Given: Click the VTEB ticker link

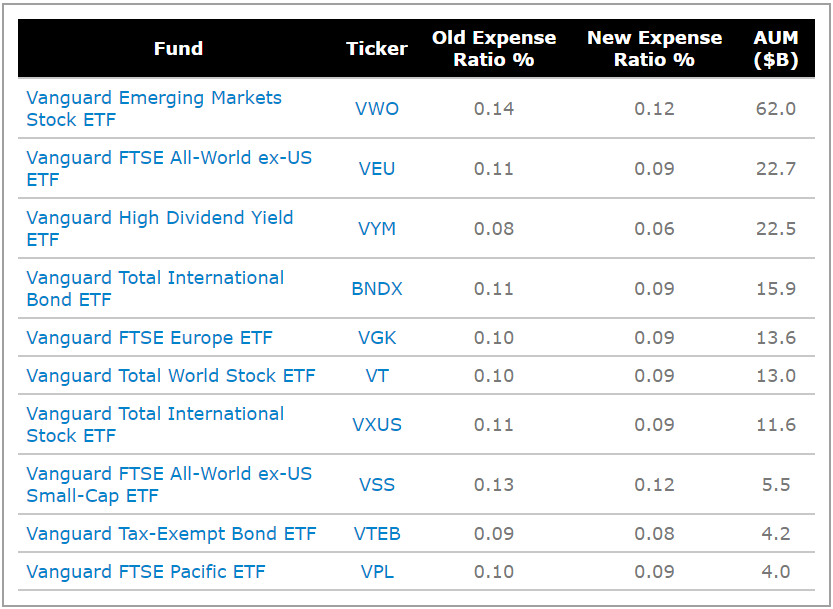Looking at the screenshot, I should click(377, 534).
